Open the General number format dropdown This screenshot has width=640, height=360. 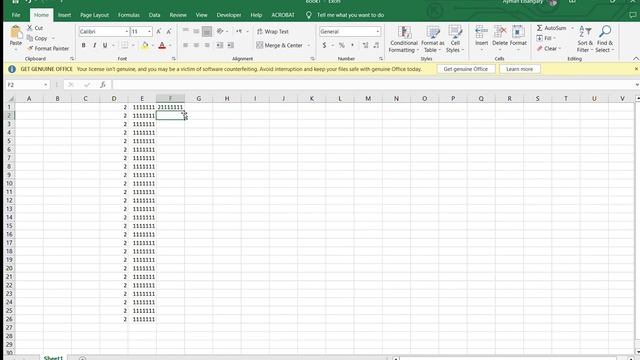[378, 31]
